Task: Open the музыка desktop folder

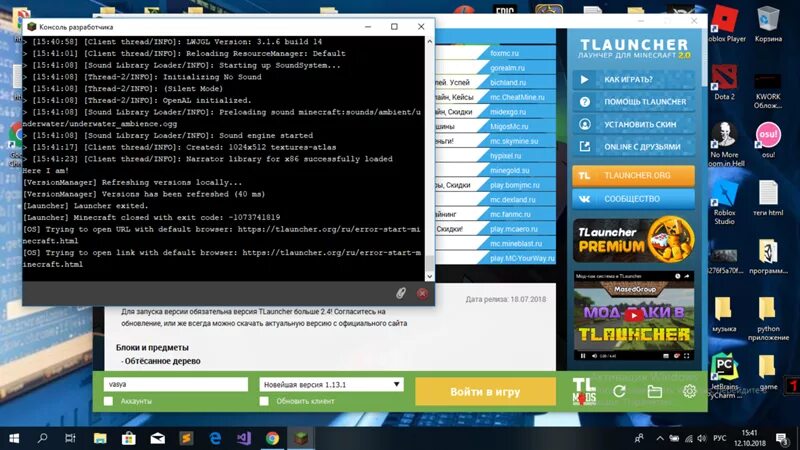Action: pyautogui.click(x=724, y=314)
